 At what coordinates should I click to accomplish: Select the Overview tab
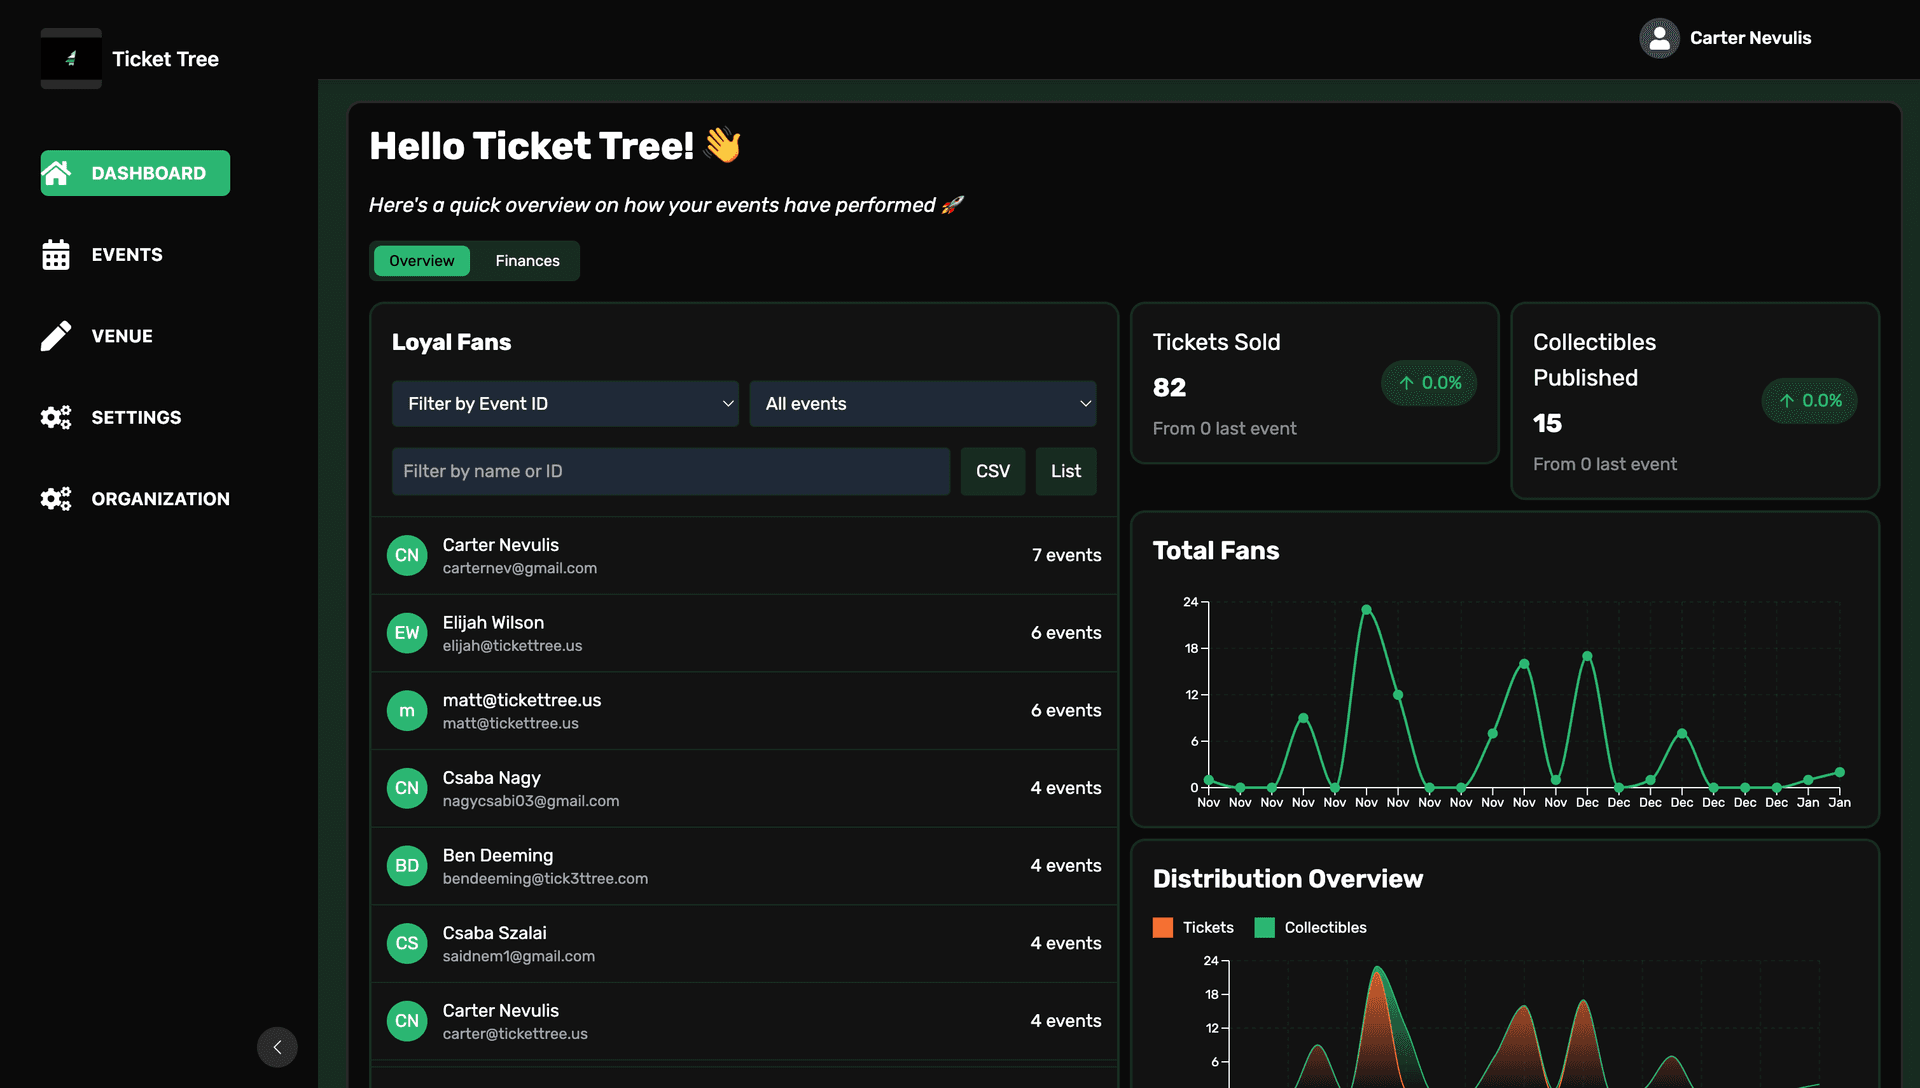click(x=421, y=260)
